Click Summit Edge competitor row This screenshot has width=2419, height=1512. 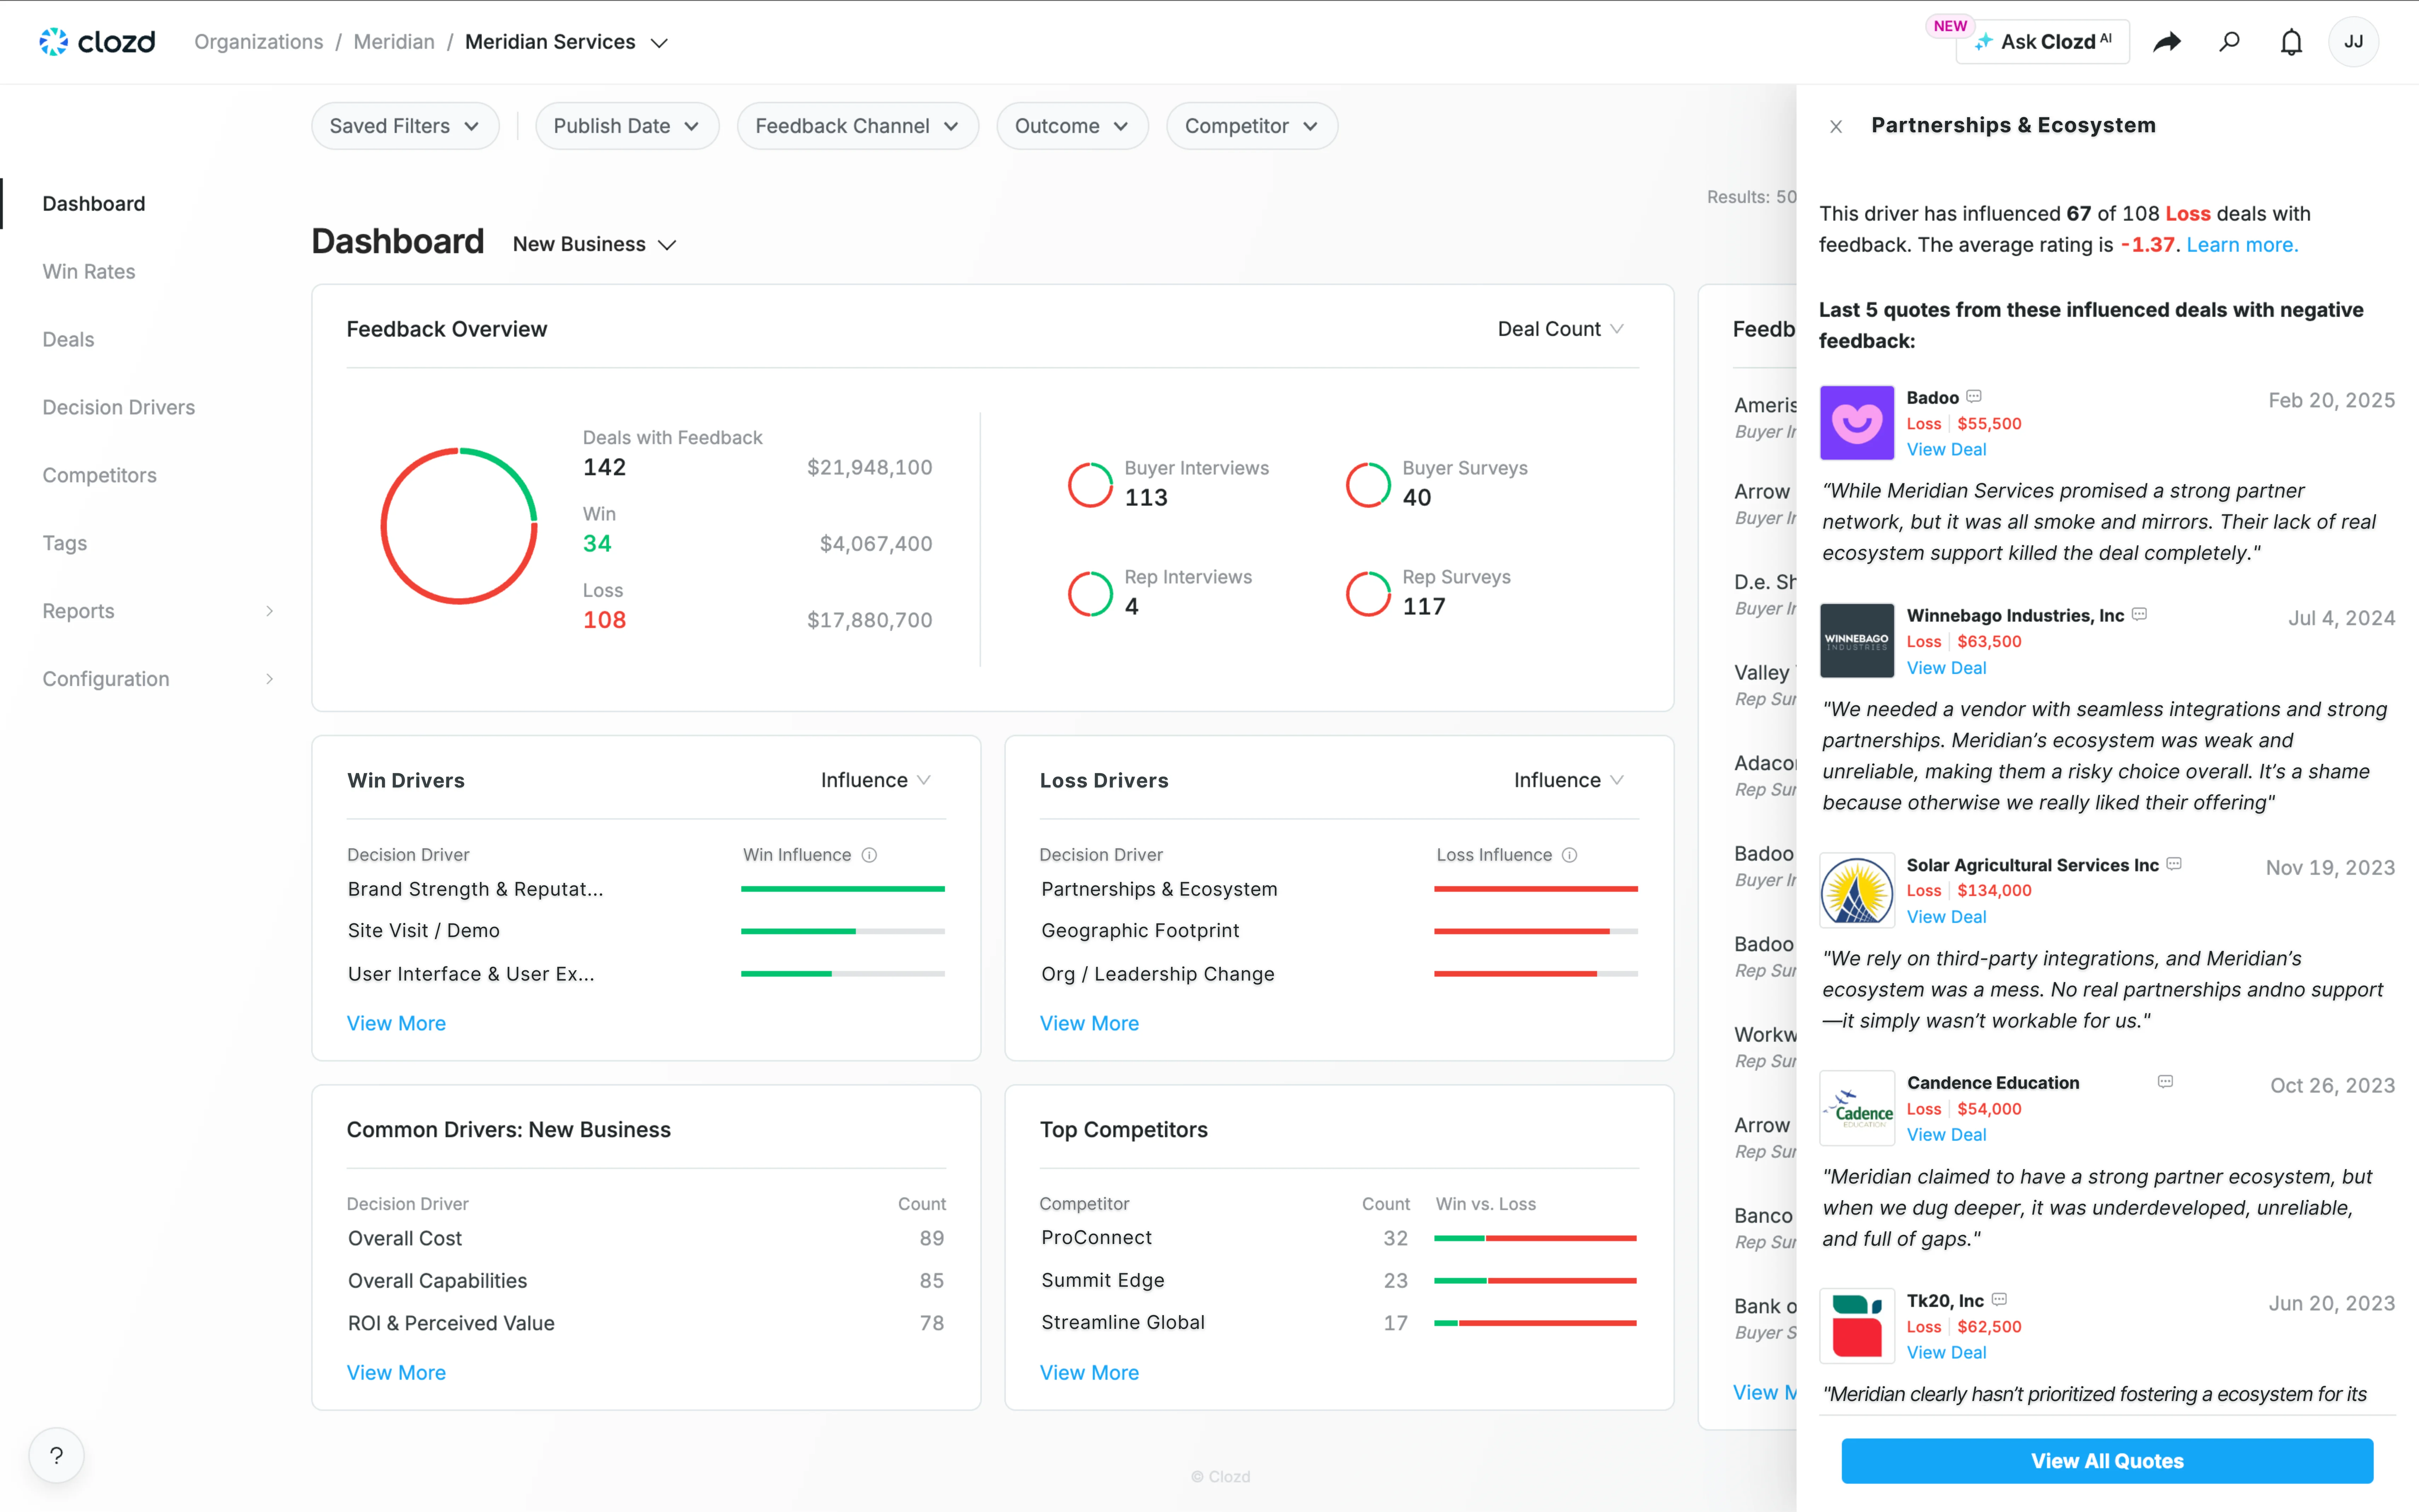point(1339,1281)
